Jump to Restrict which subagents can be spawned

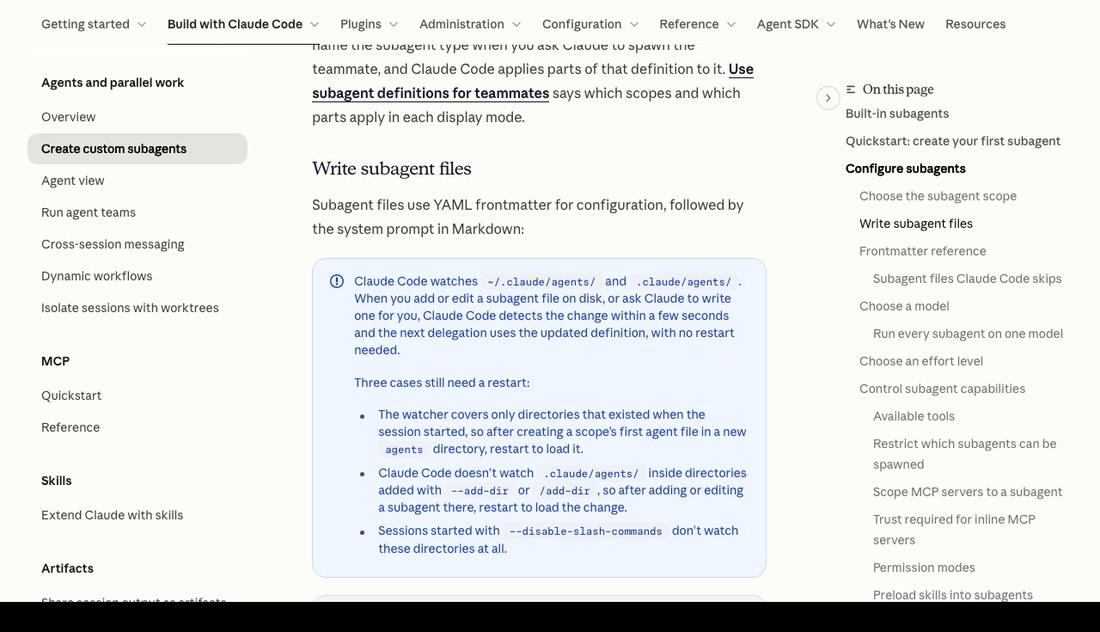point(964,454)
